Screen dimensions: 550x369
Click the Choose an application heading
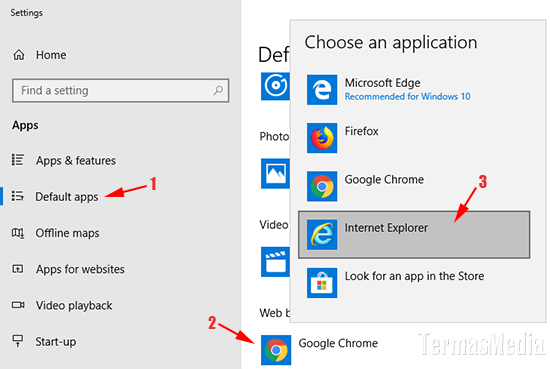[x=391, y=43]
